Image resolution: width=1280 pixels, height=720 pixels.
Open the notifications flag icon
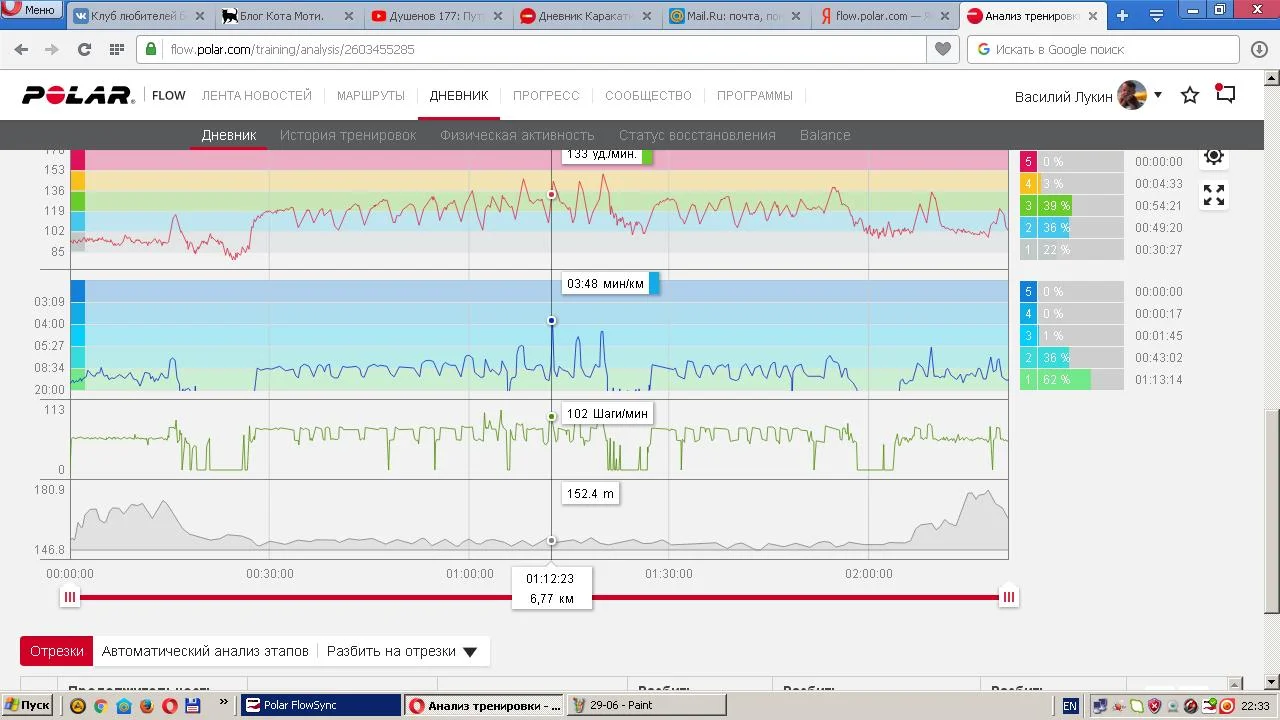pos(1225,94)
